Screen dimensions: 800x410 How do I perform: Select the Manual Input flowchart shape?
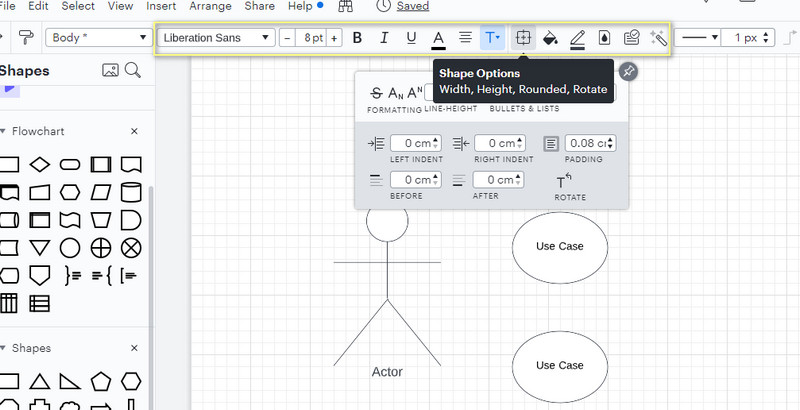point(40,192)
